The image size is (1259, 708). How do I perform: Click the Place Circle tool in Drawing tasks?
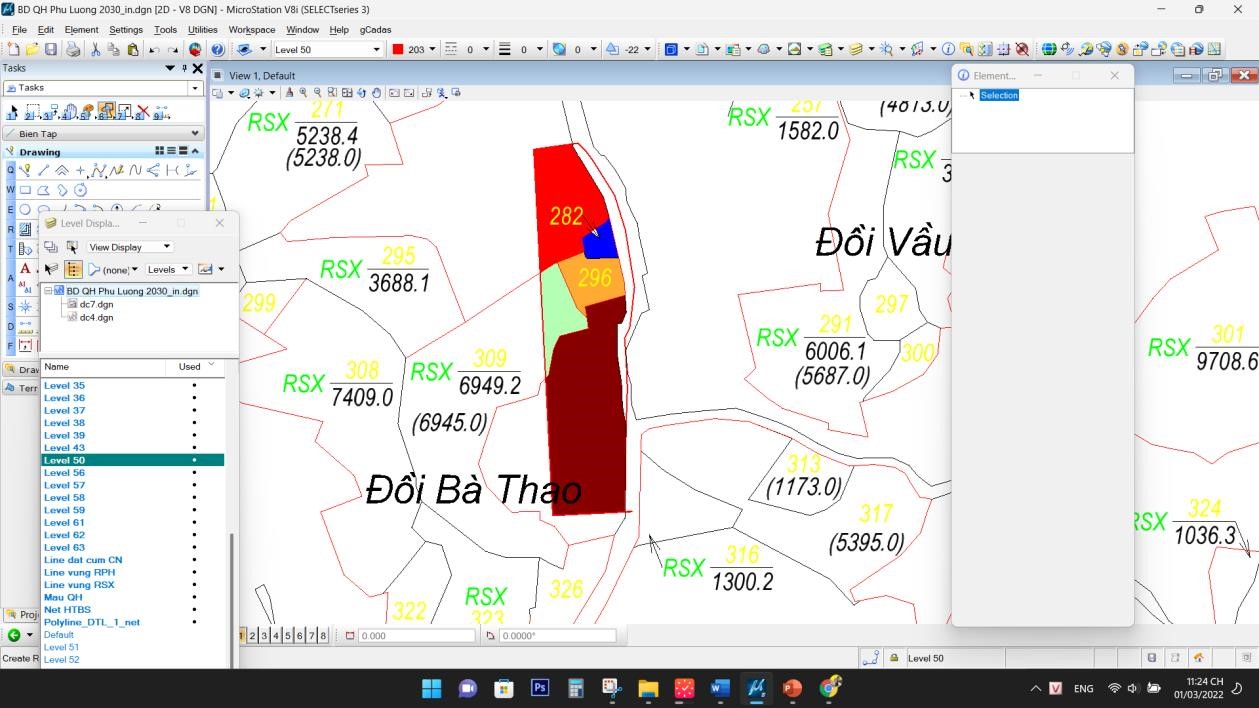[x=25, y=208]
